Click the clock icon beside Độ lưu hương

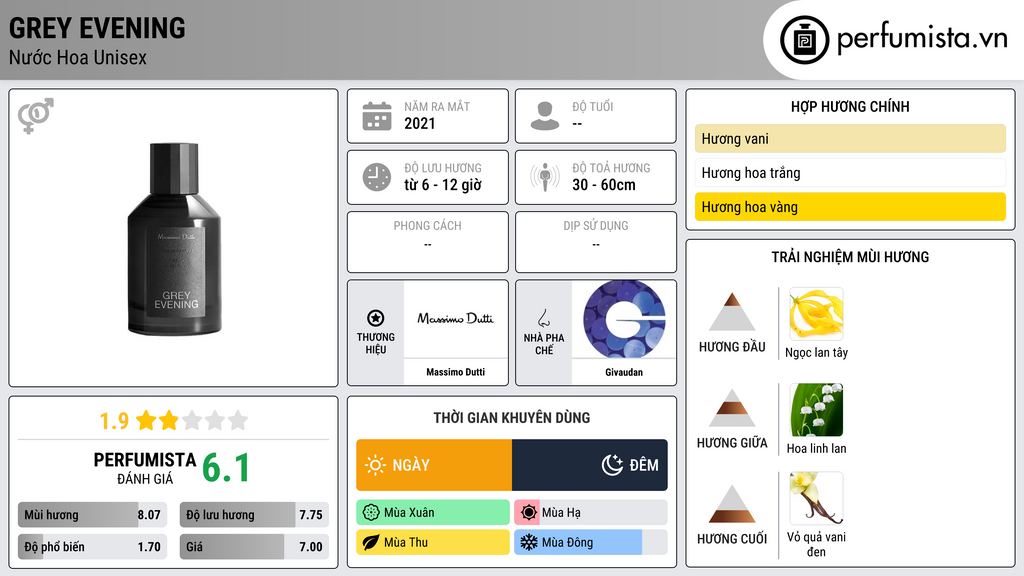[377, 177]
